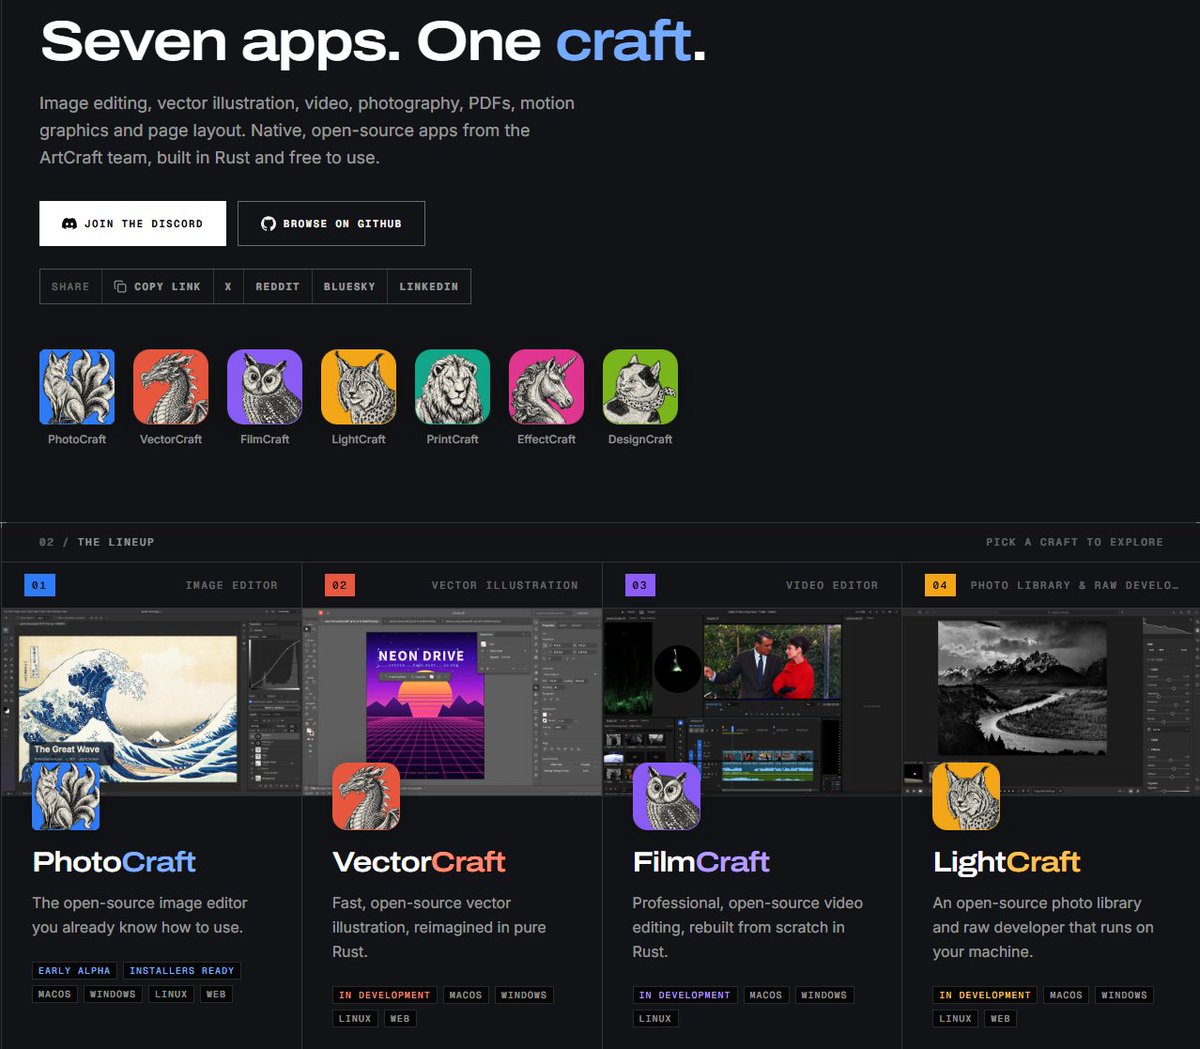Open the large PhotoCraft card heading
1200x1049 pixels.
tap(114, 862)
